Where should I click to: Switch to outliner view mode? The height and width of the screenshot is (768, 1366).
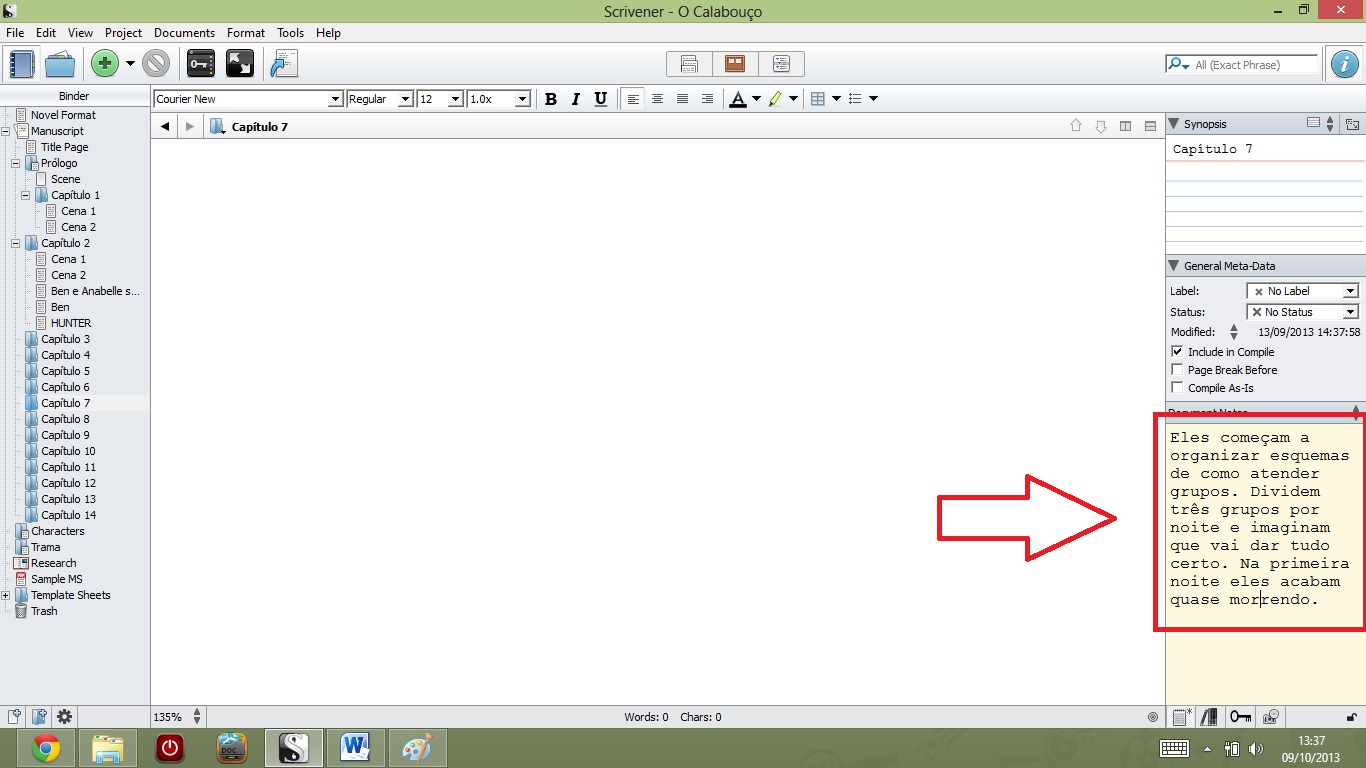coord(781,63)
